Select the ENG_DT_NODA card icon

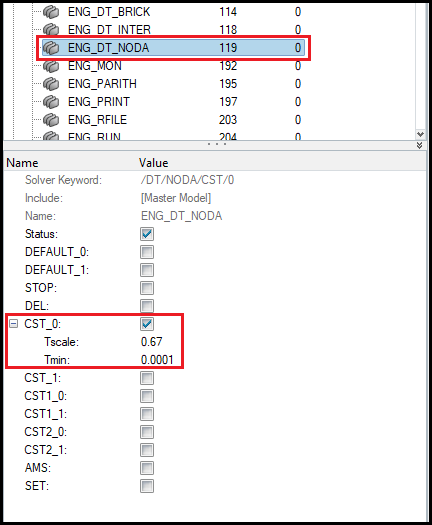51,48
